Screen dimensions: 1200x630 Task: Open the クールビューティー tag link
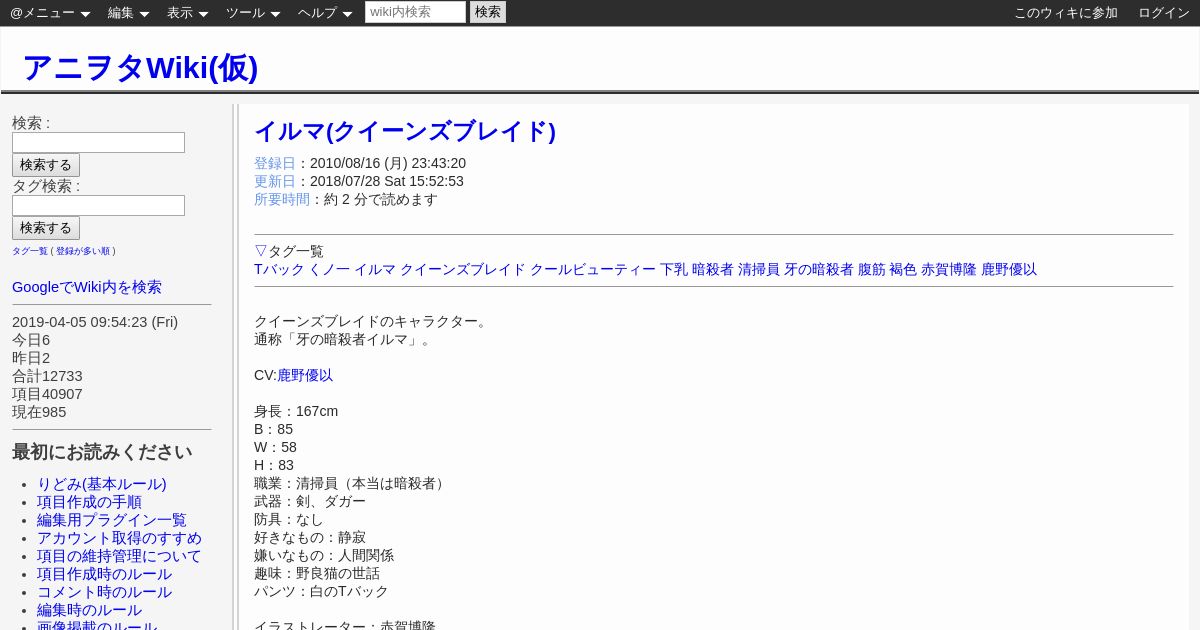pos(593,269)
